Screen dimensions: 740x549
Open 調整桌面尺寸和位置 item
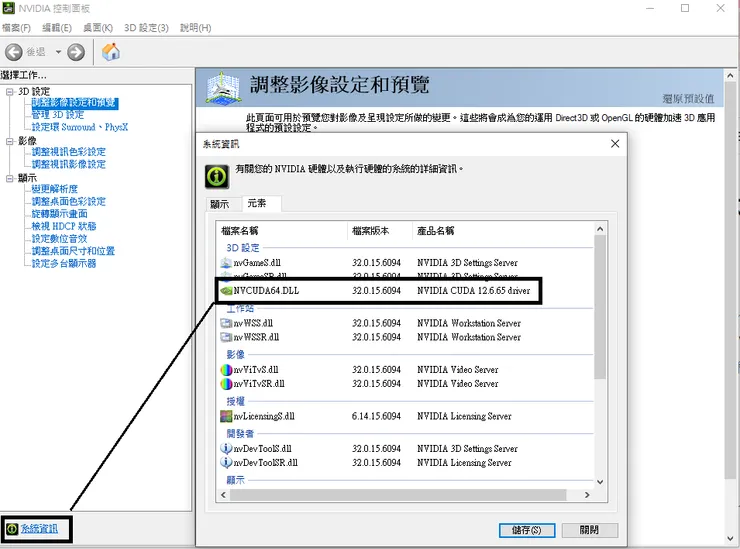point(73,251)
